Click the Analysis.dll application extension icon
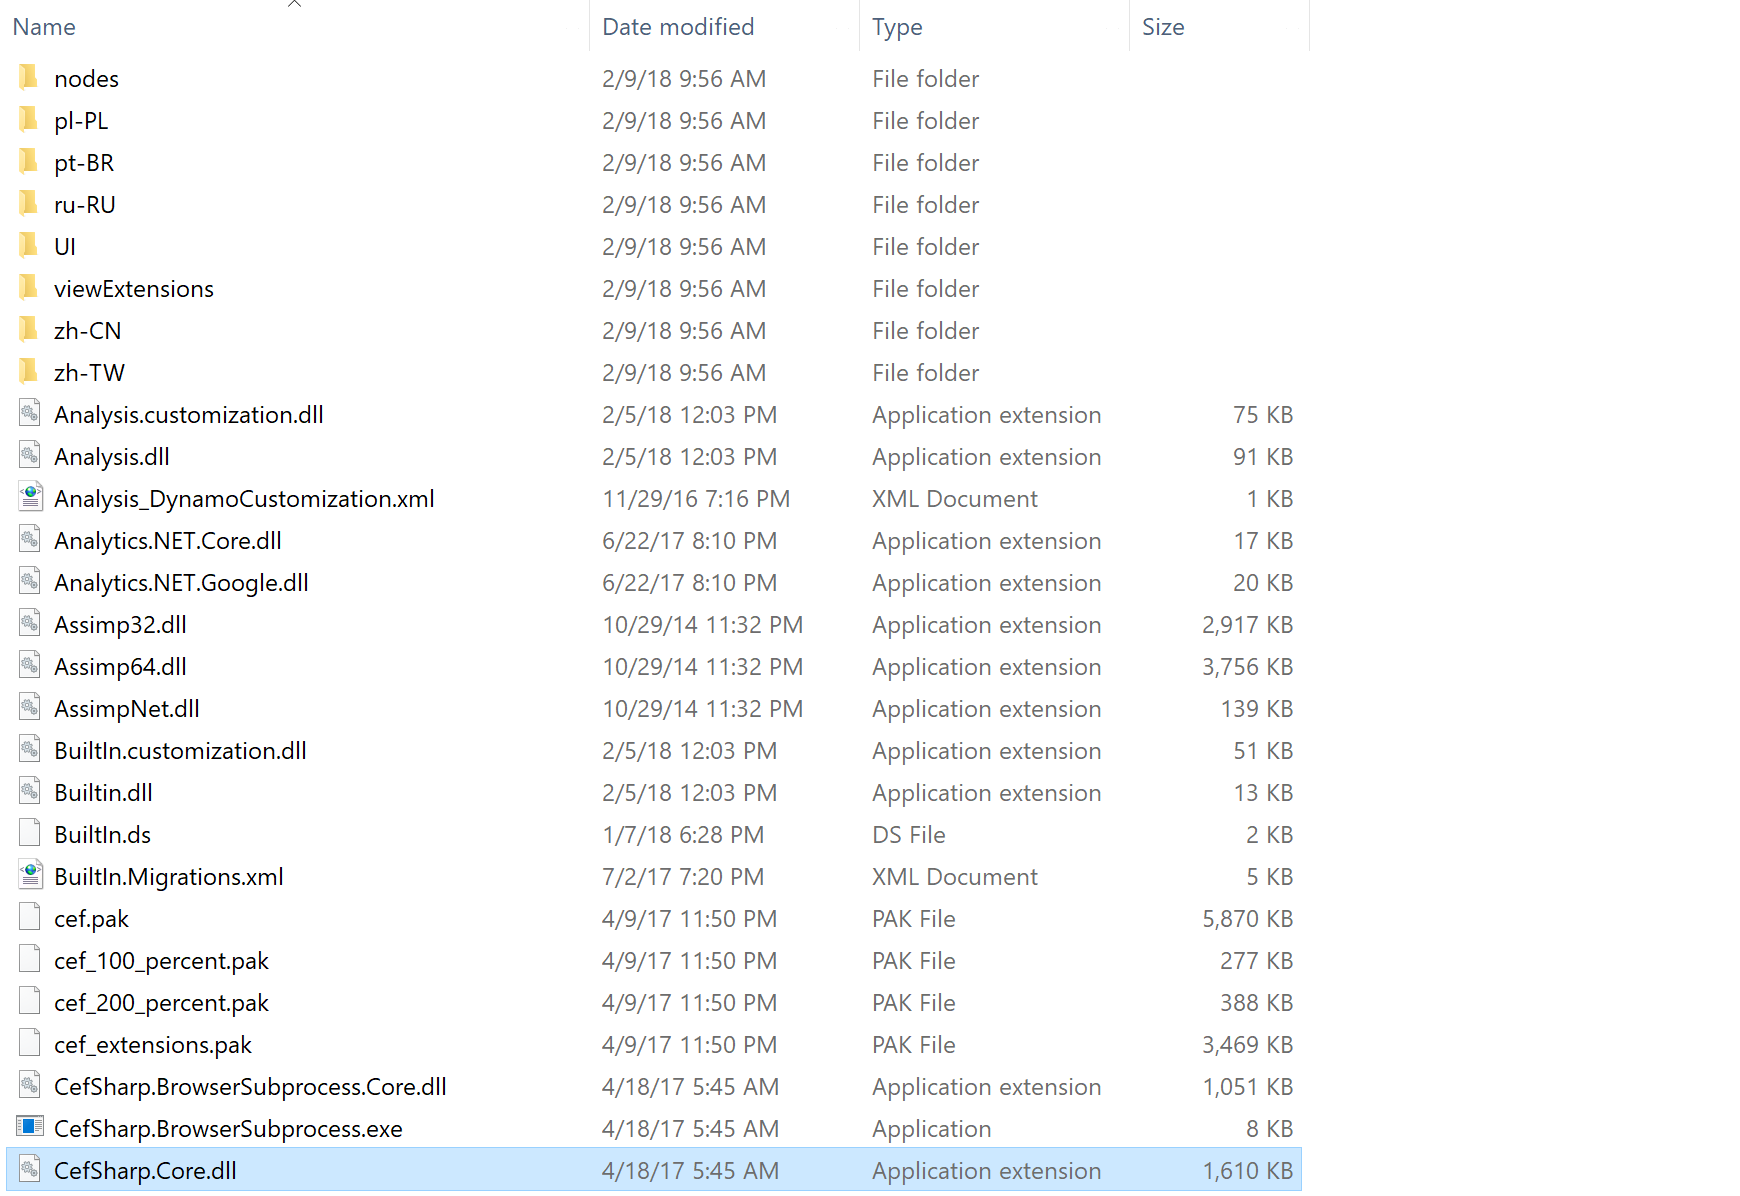This screenshot has height=1196, width=1740. (x=29, y=456)
